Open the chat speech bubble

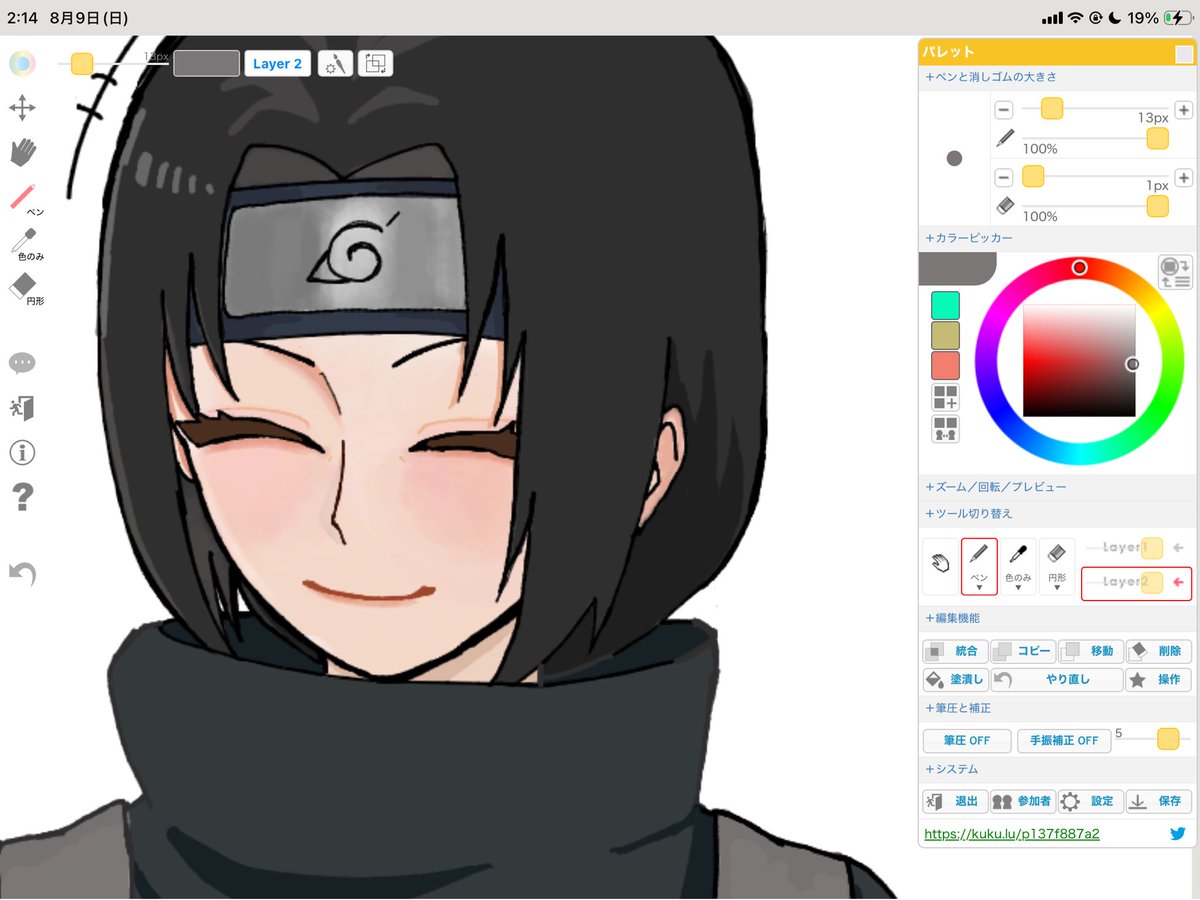(x=22, y=363)
